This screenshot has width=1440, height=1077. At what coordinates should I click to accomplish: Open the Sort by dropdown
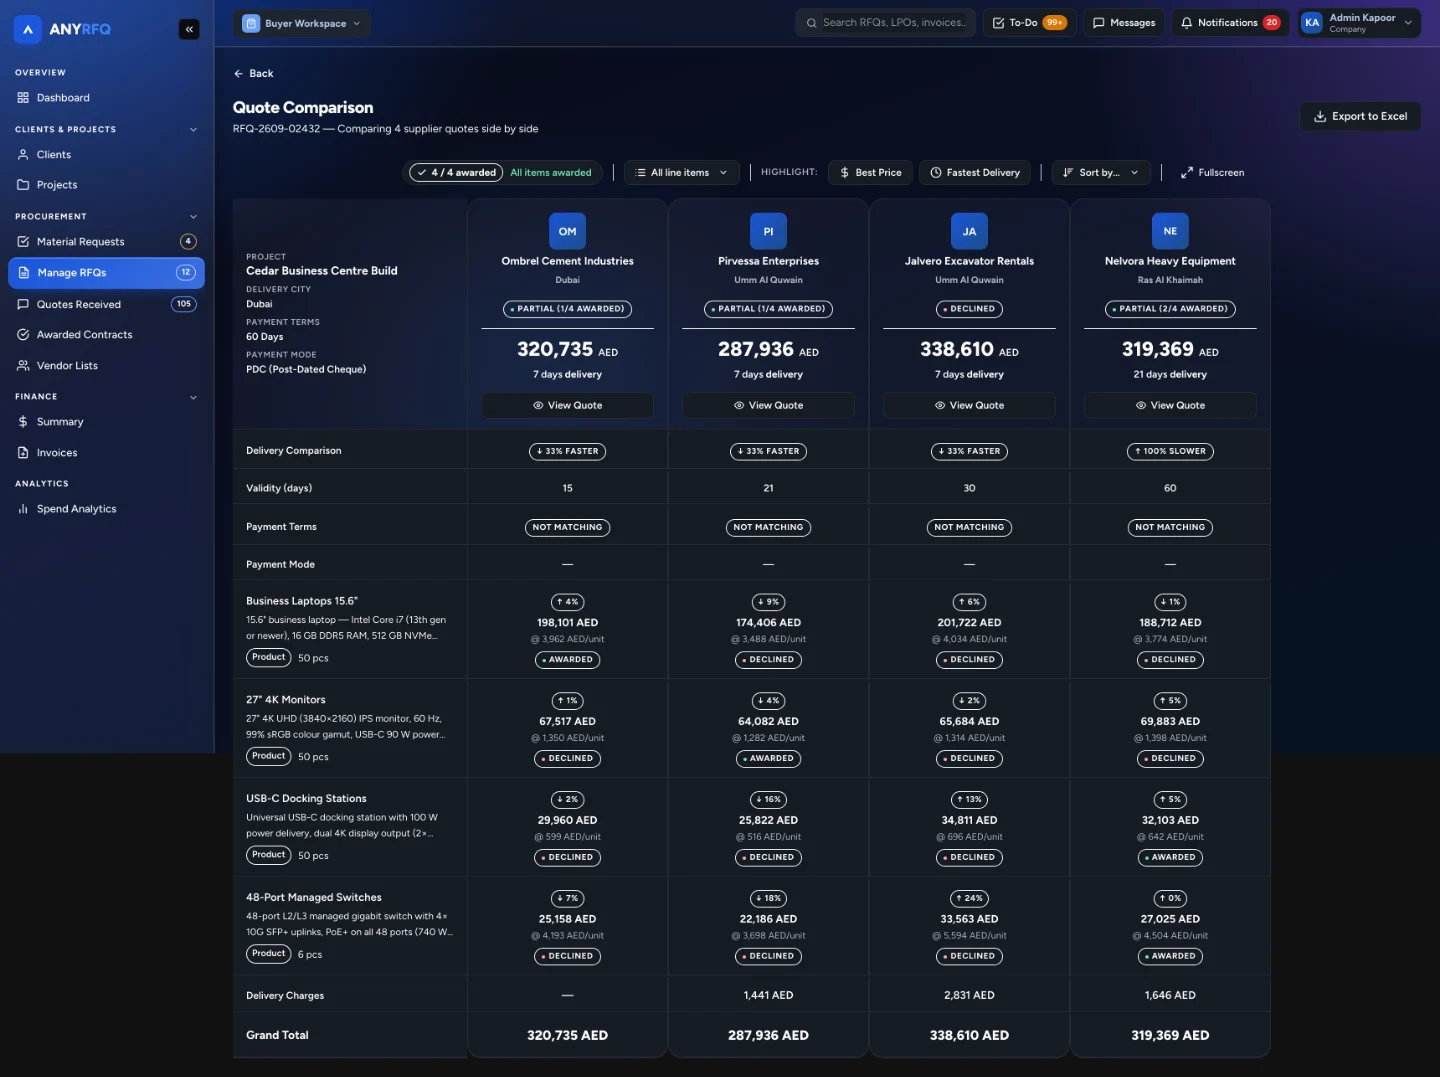click(x=1101, y=173)
